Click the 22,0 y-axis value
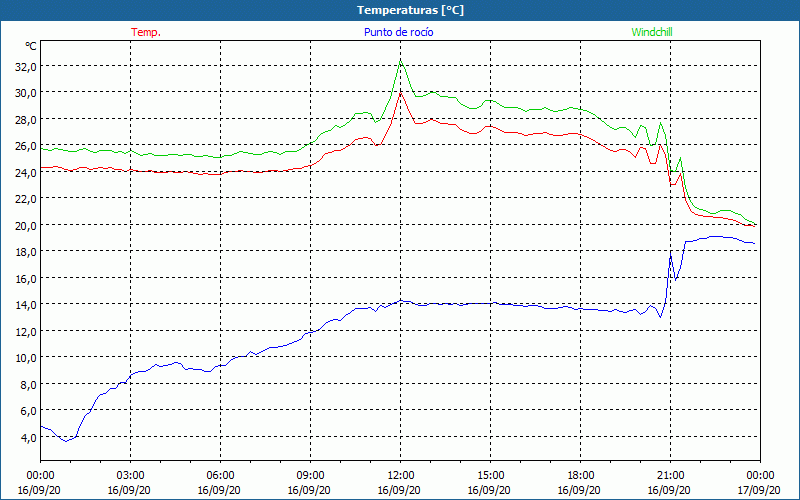This screenshot has height=500, width=800. (x=26, y=198)
